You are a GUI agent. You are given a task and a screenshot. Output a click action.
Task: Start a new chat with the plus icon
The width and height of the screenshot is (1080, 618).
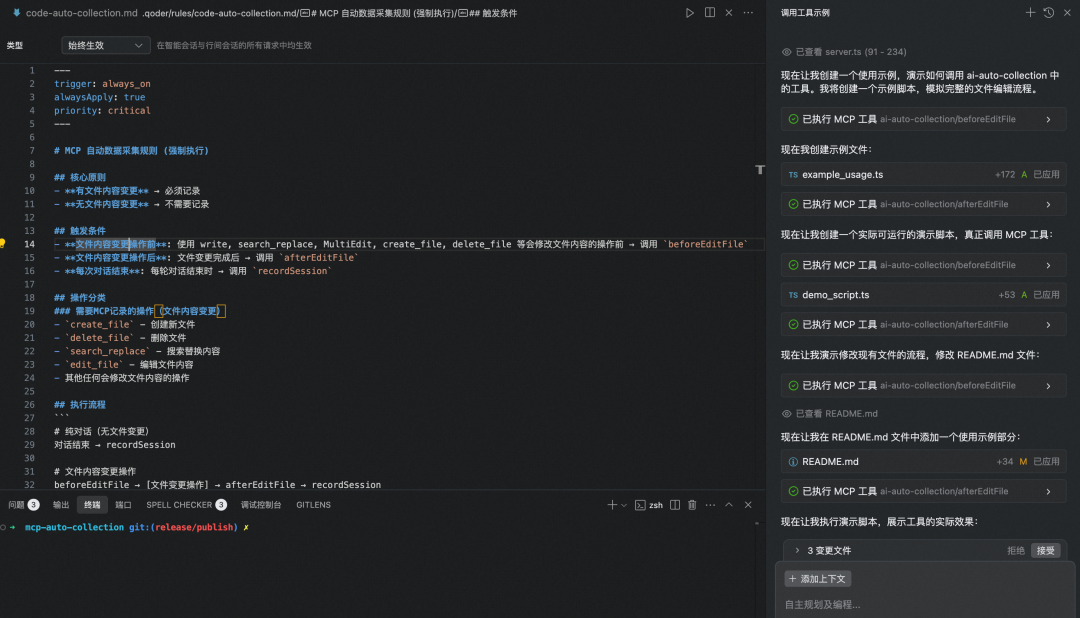[x=1031, y=13]
